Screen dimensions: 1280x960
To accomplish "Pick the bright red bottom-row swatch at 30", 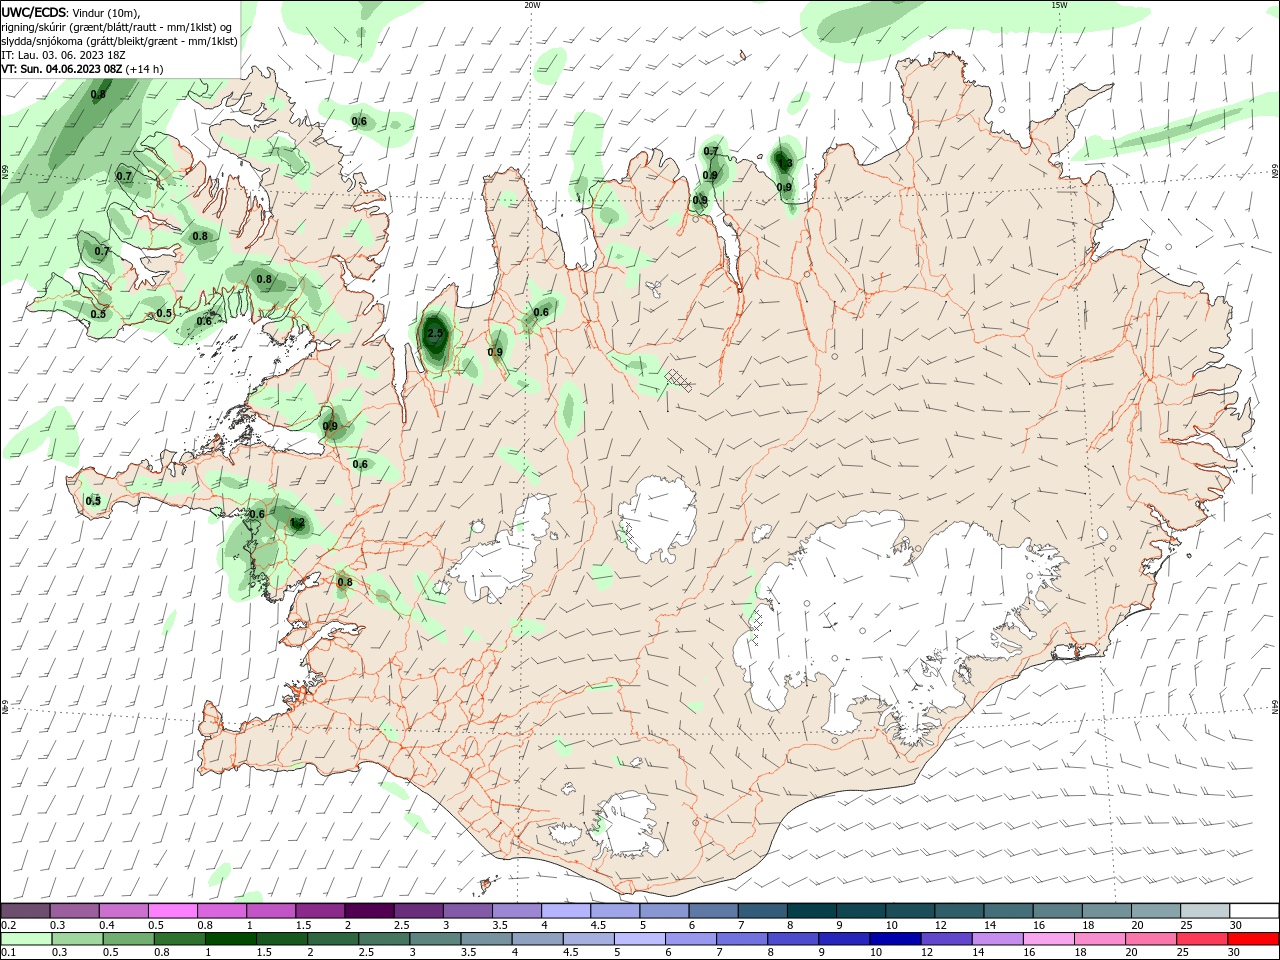I will tap(1253, 939).
